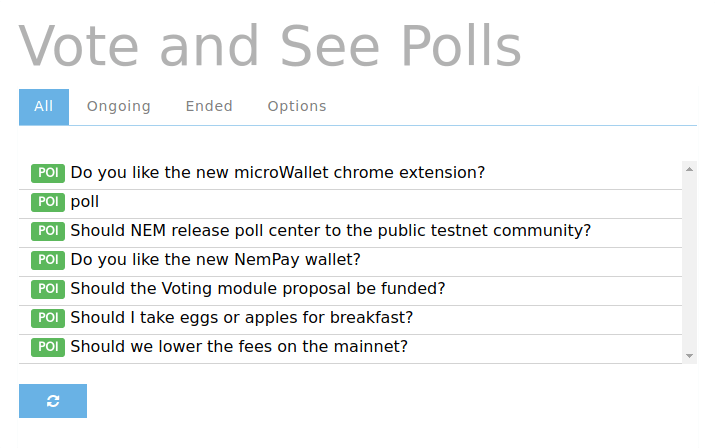This screenshot has height=448, width=715.
Task: Open the Ended polls tab
Action: click(209, 106)
